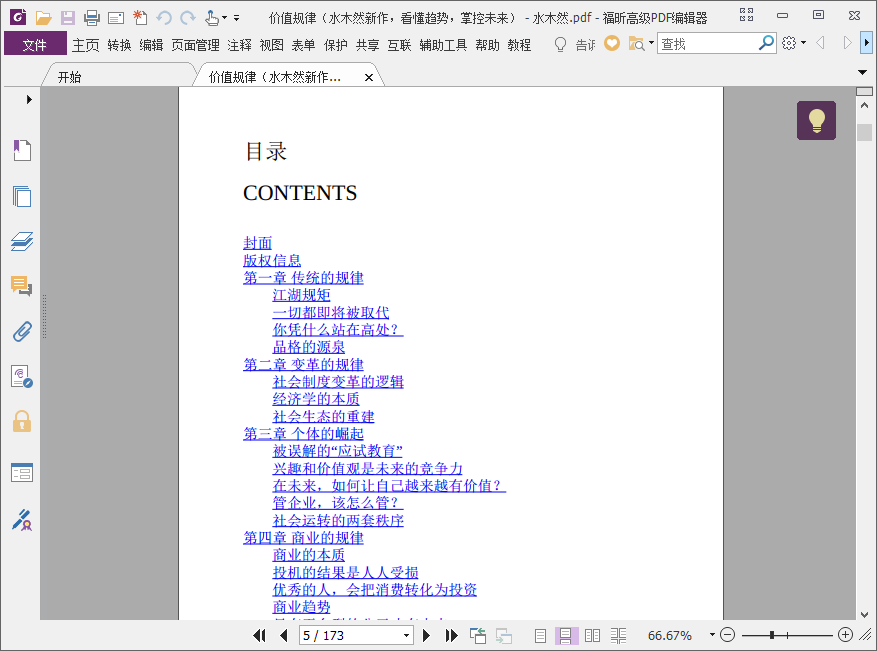
Task: Open the 主页 ribbon tab
Action: (x=86, y=45)
